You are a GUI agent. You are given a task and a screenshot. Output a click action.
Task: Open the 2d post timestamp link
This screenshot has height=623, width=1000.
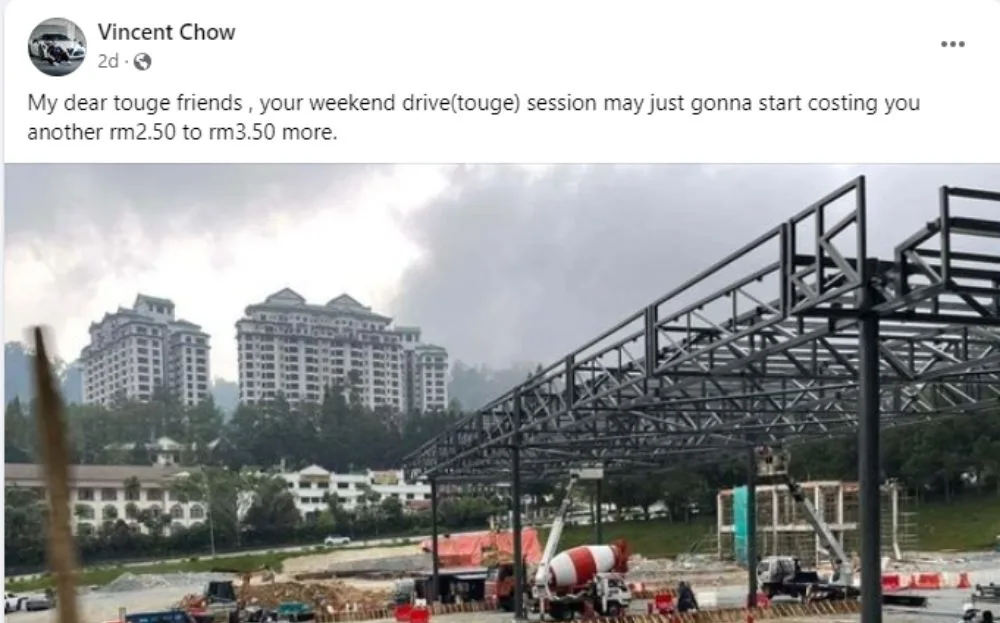pos(108,61)
